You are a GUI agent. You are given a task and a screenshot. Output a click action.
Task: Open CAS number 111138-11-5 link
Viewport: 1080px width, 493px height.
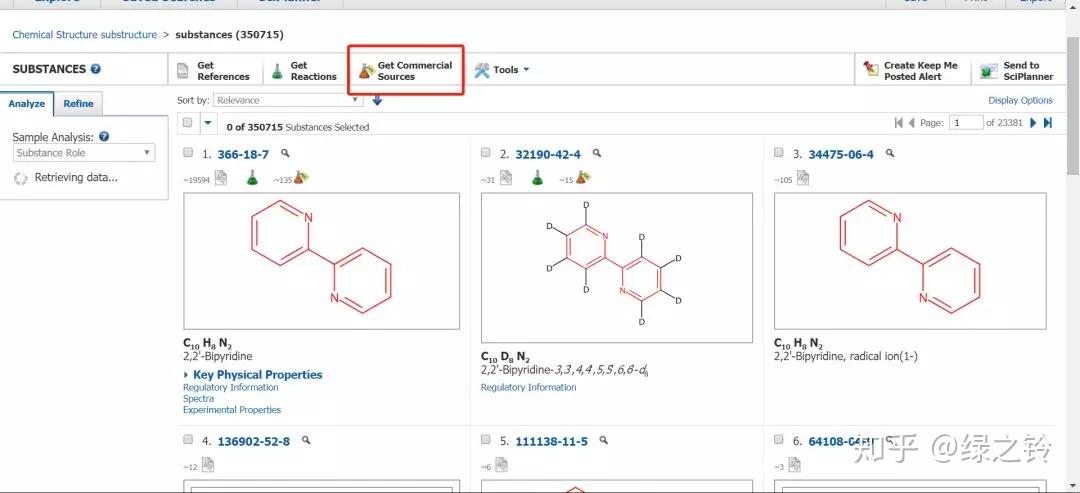(552, 441)
